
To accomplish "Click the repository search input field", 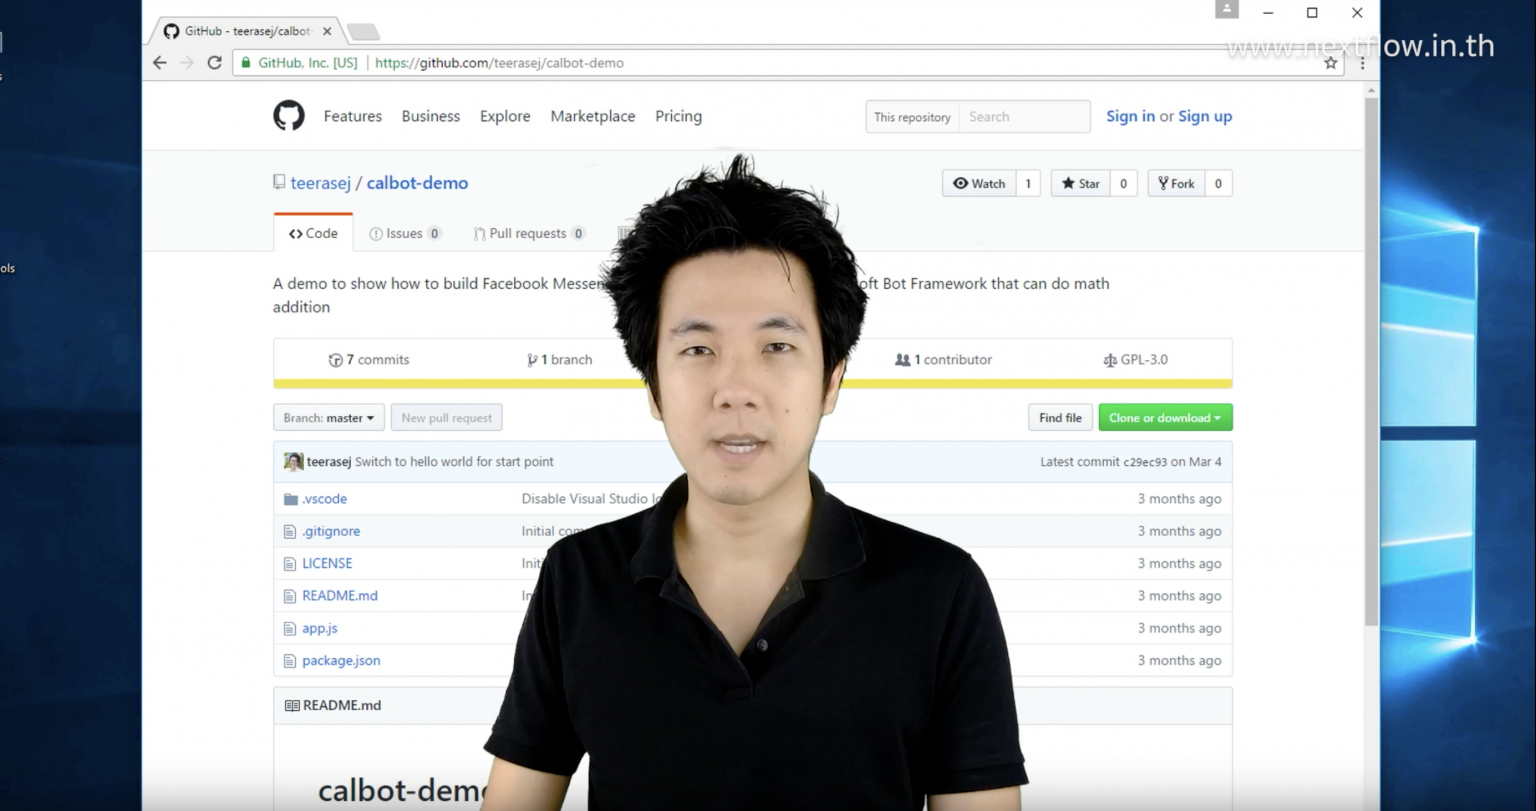I will click(x=1024, y=116).
